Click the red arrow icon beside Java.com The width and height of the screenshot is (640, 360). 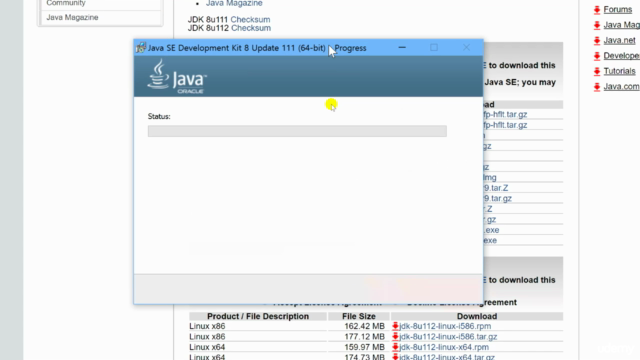tap(597, 87)
